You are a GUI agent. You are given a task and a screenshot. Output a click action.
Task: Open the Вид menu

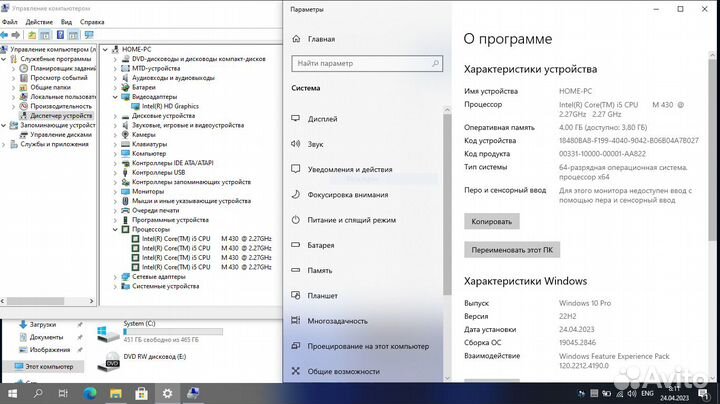67,22
